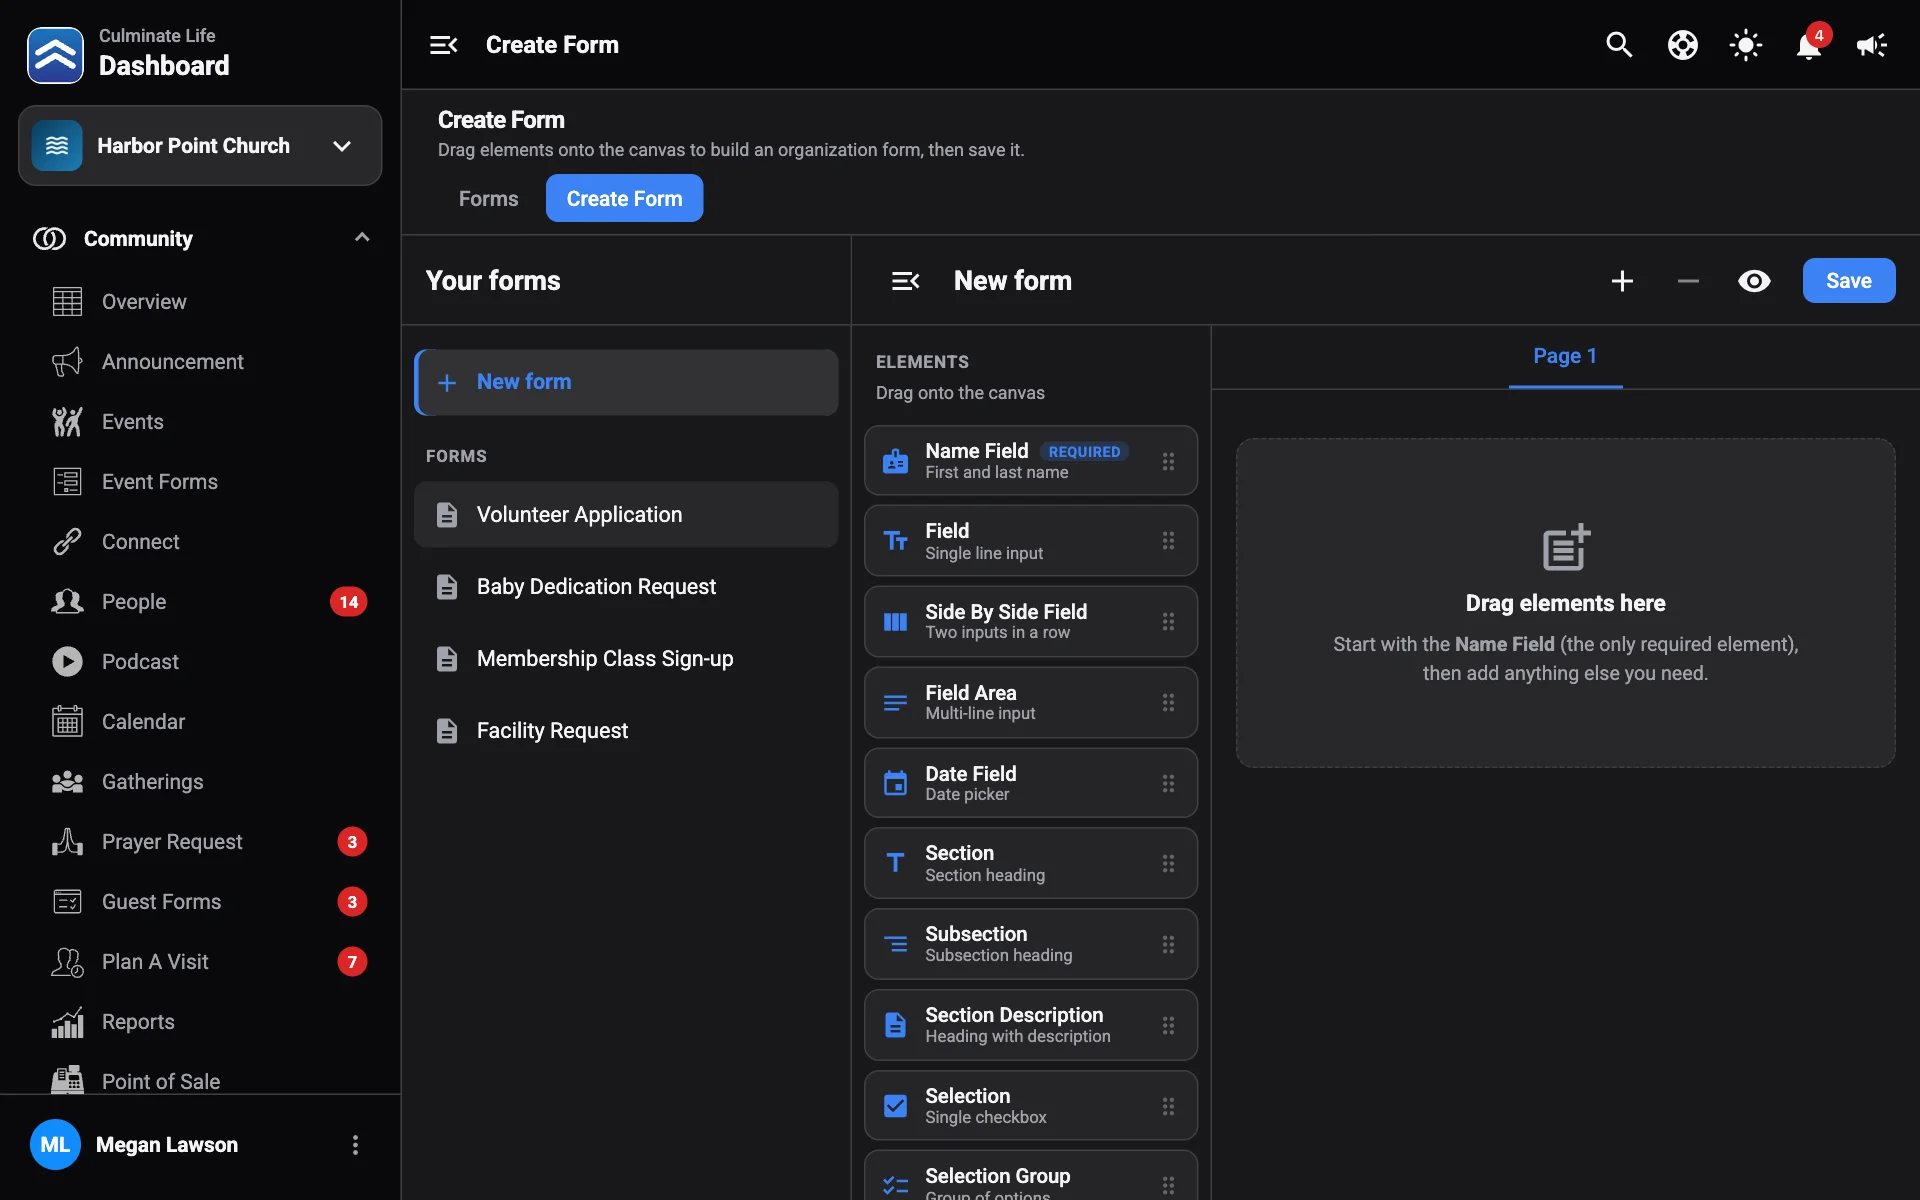
Task: Collapse the forms list panel icon
Action: [906, 281]
